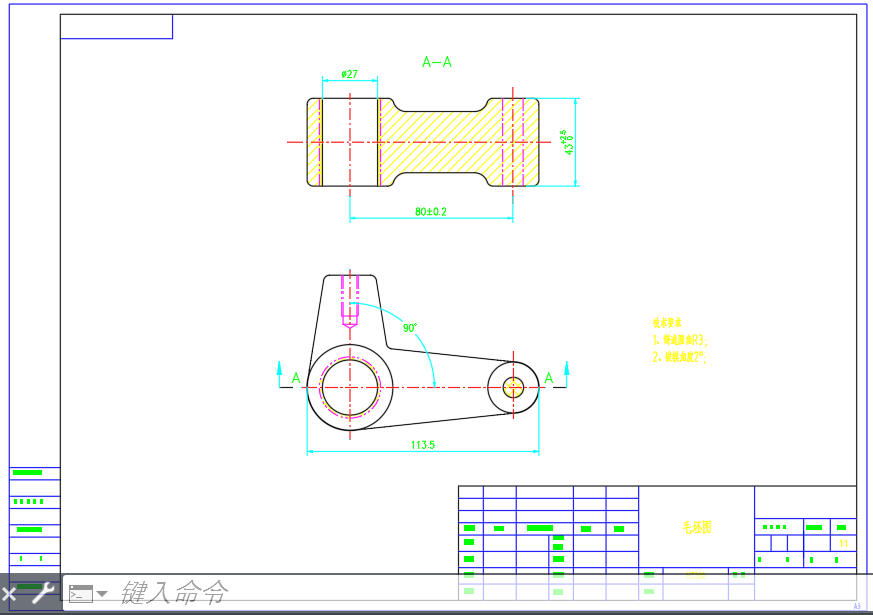This screenshot has width=873, height=615.
Task: Select the 90° angle dimension text
Action: pyautogui.click(x=410, y=328)
